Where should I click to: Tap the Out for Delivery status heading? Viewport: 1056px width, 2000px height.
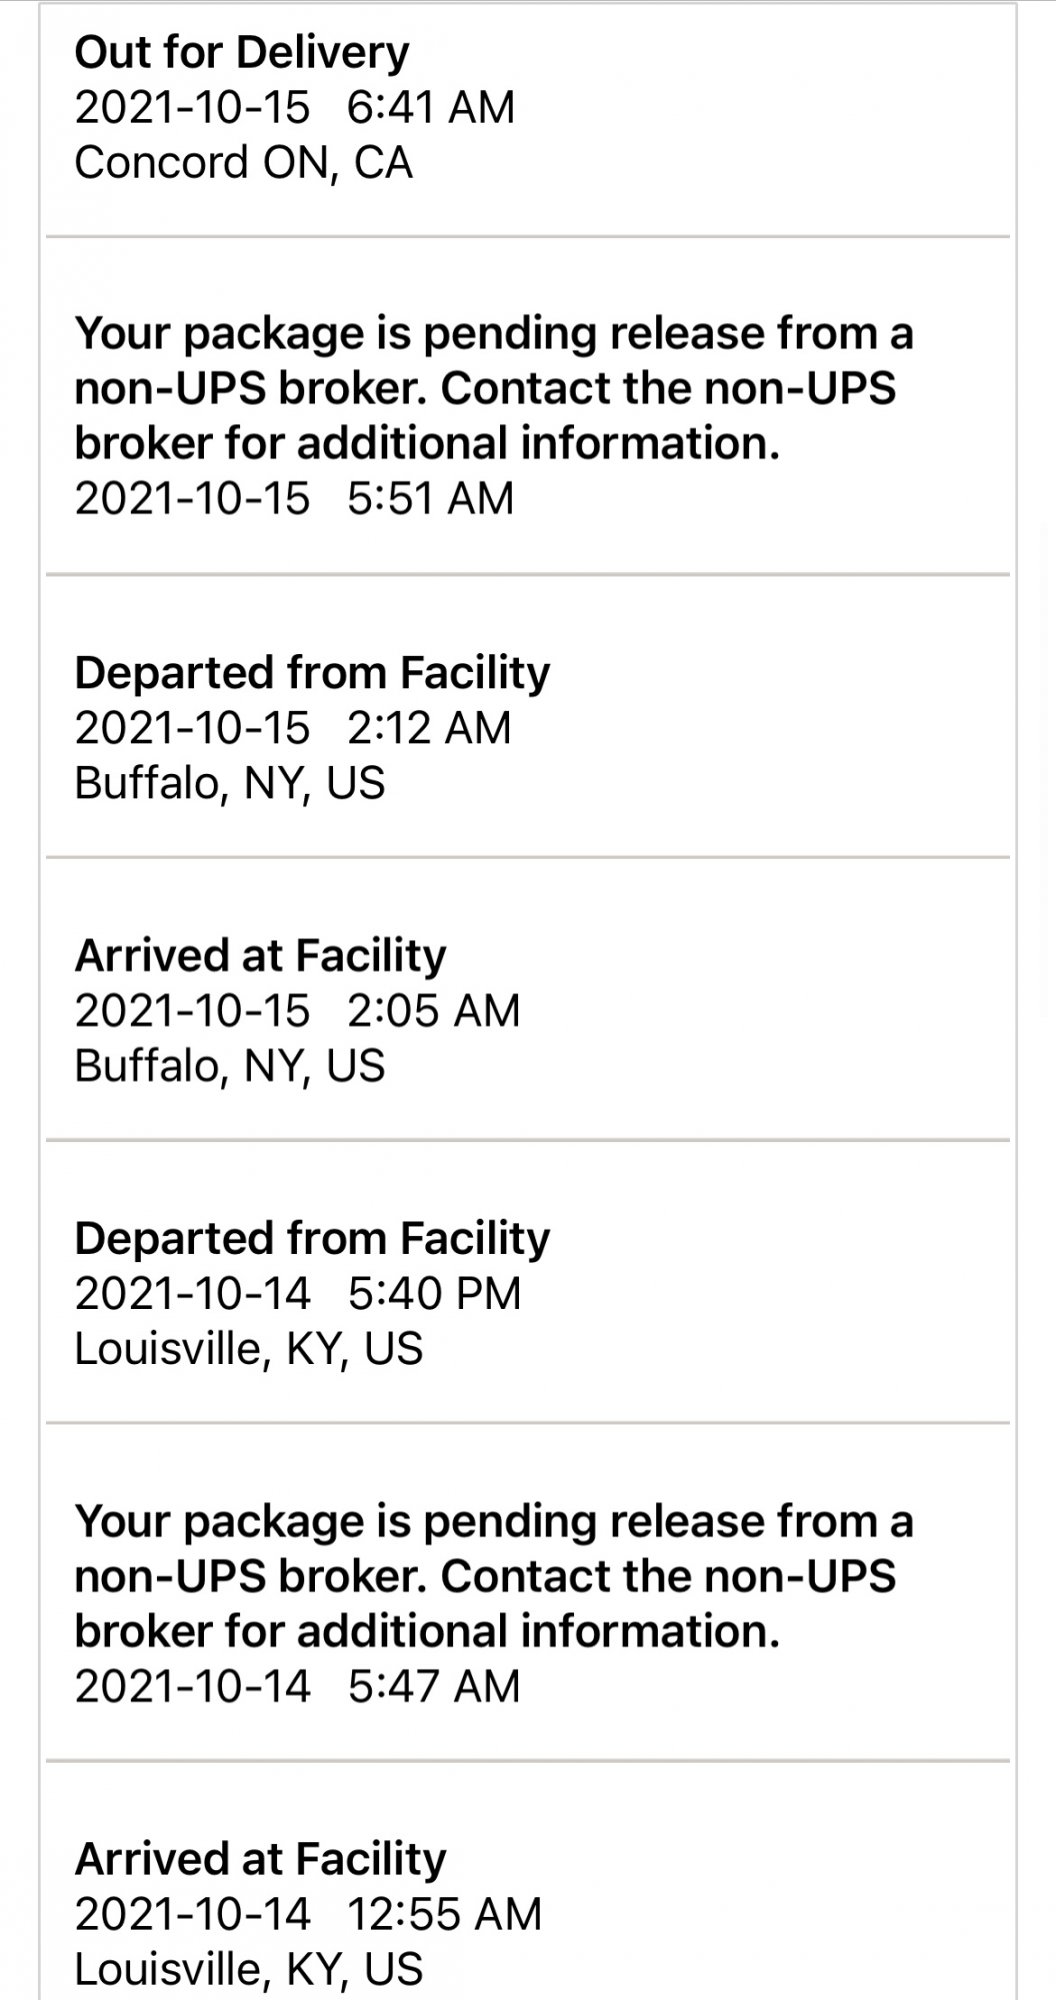241,52
